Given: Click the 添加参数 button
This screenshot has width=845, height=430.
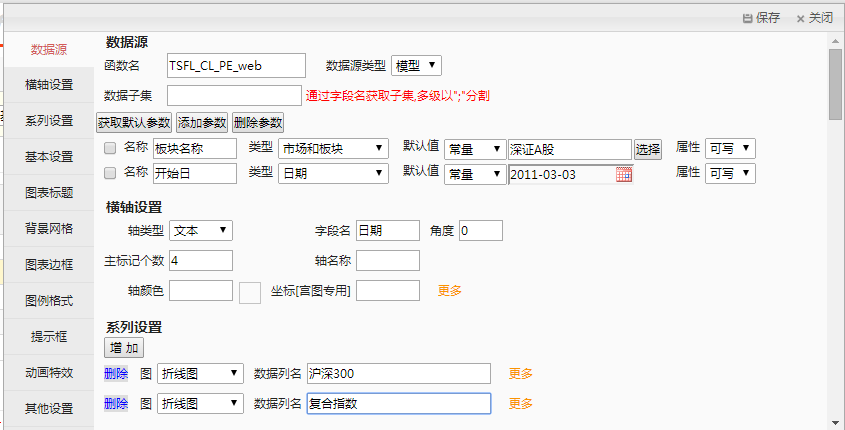Looking at the screenshot, I should tap(202, 123).
